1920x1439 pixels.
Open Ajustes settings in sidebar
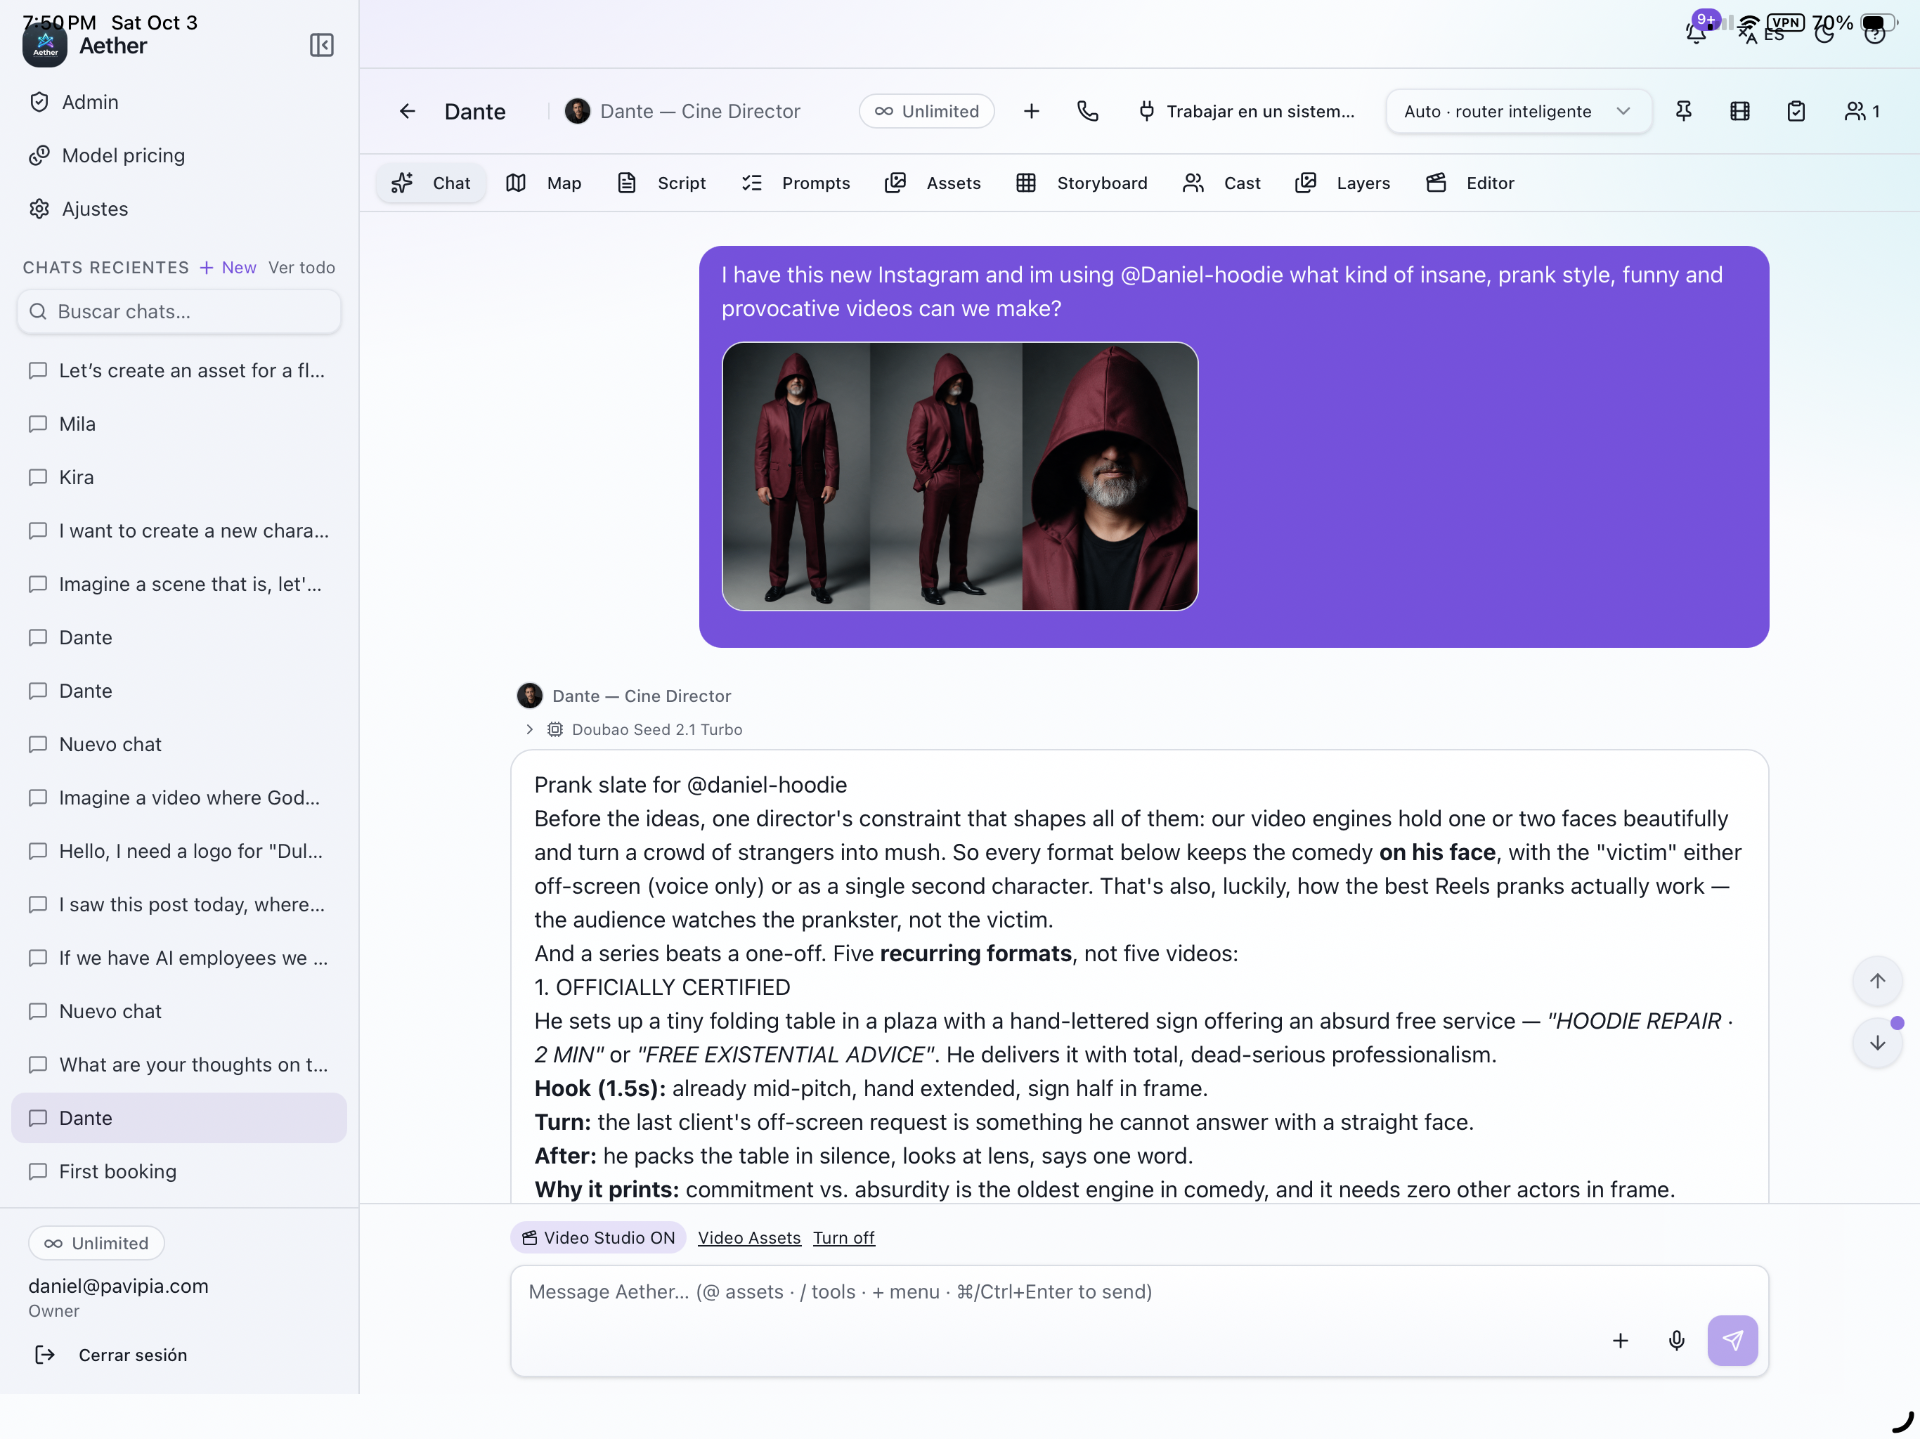click(95, 208)
